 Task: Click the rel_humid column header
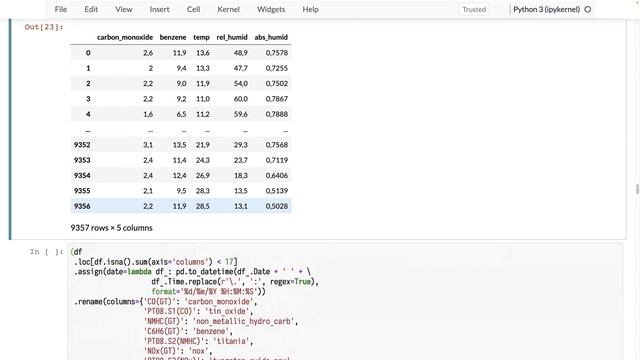[x=232, y=37]
